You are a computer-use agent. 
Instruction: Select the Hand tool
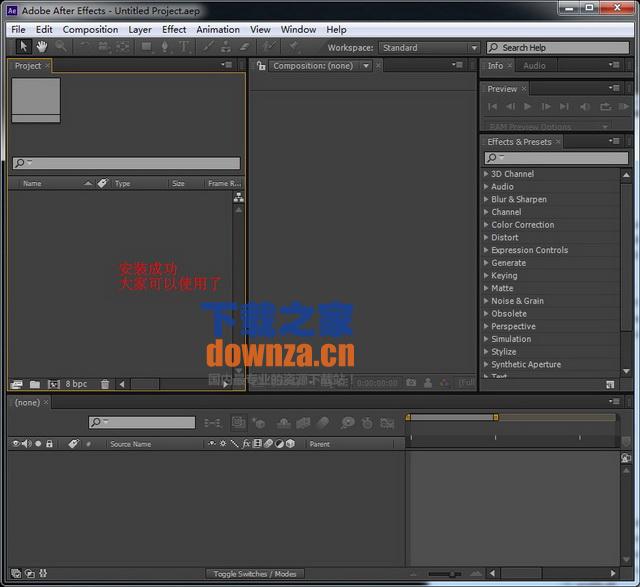pyautogui.click(x=42, y=47)
